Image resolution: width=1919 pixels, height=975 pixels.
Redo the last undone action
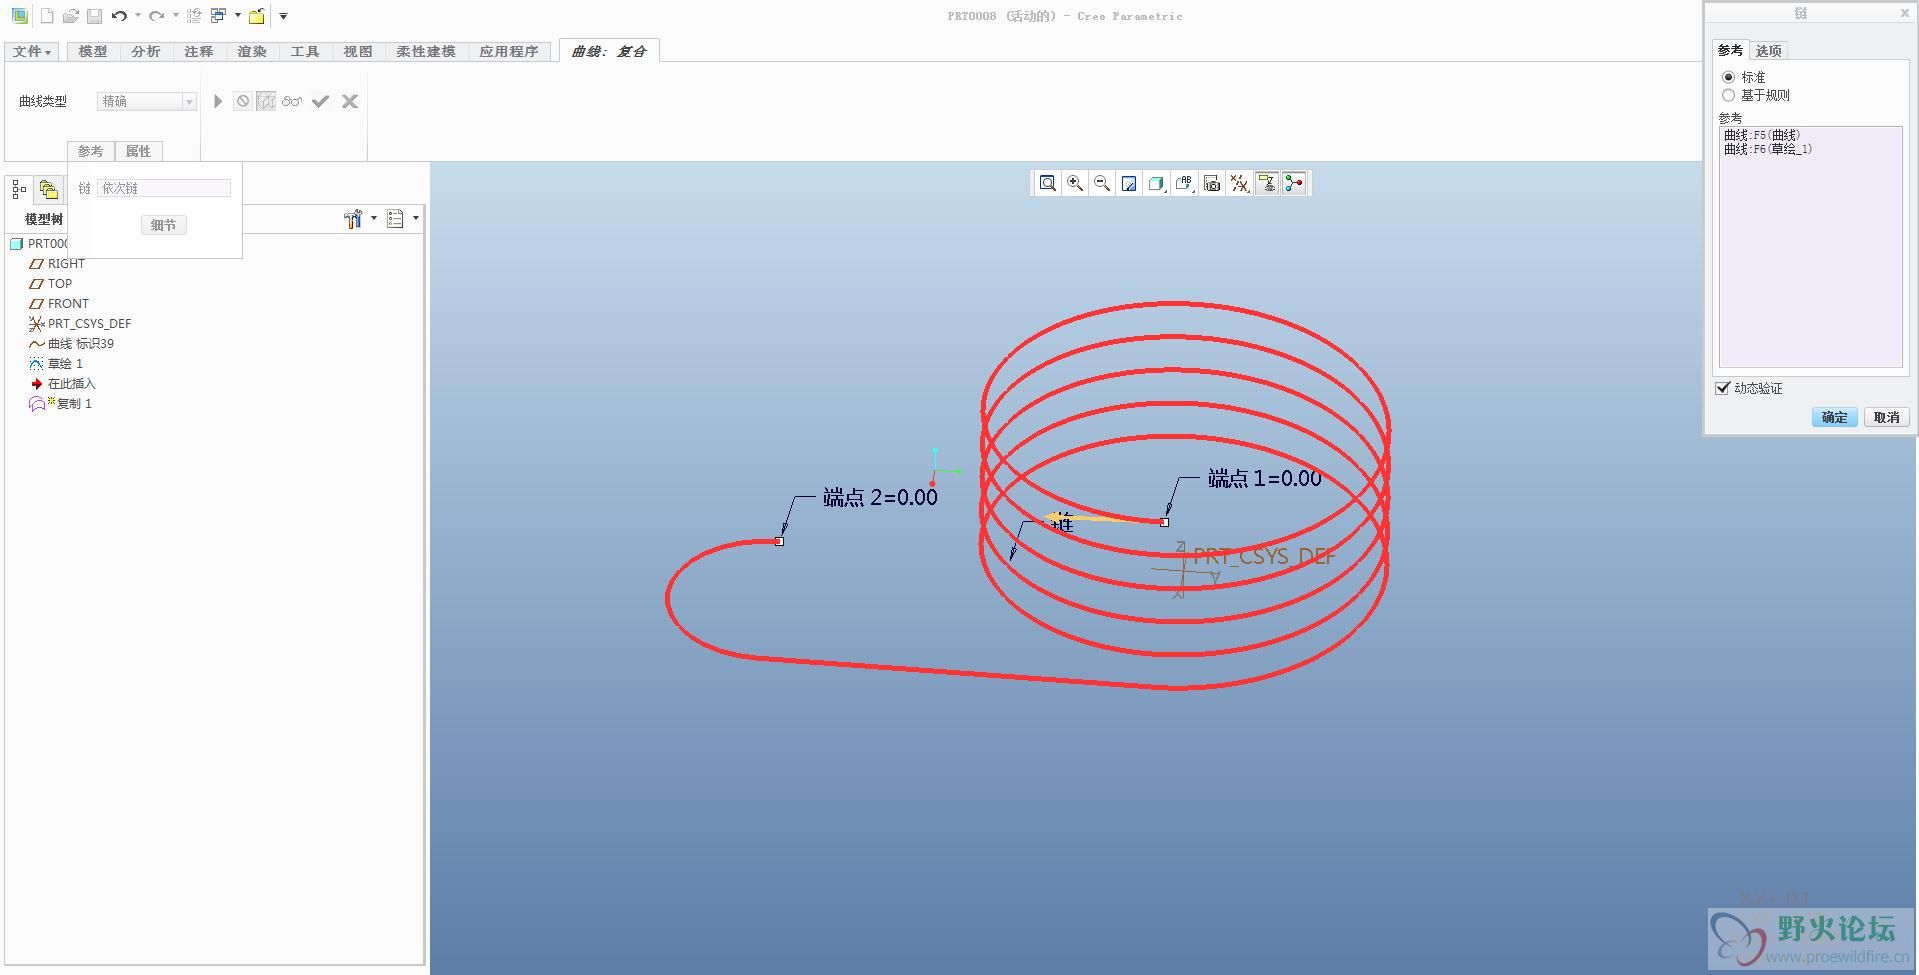157,16
